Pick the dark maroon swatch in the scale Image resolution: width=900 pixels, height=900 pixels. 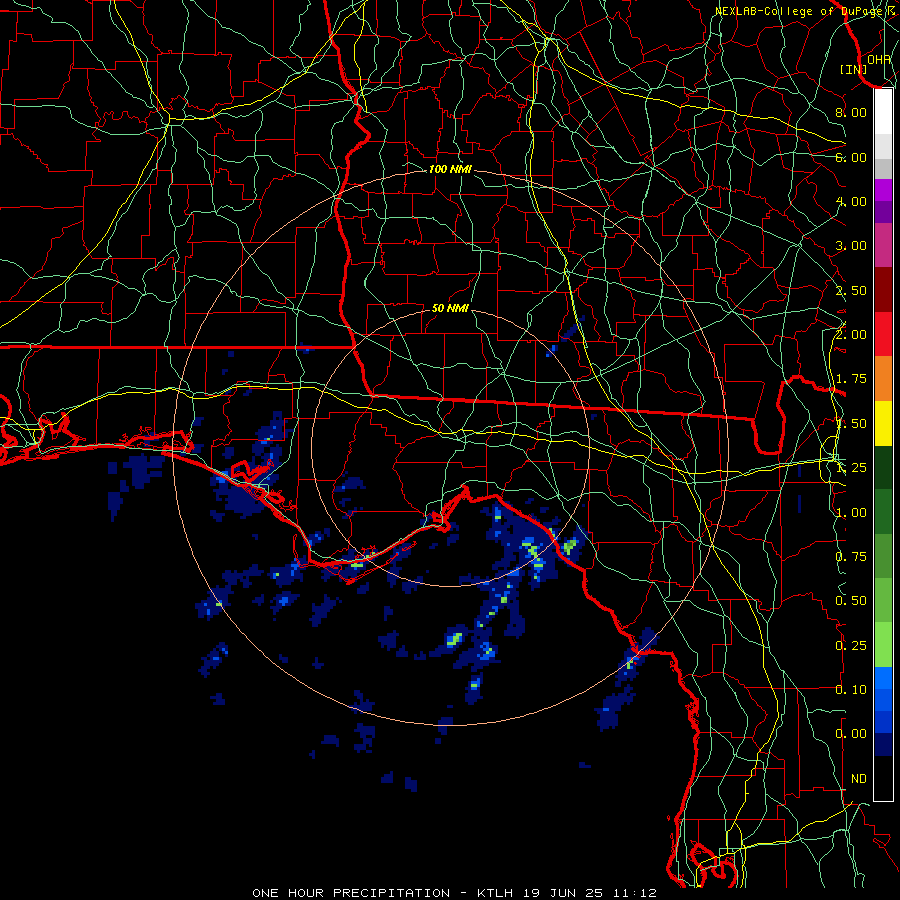[883, 290]
